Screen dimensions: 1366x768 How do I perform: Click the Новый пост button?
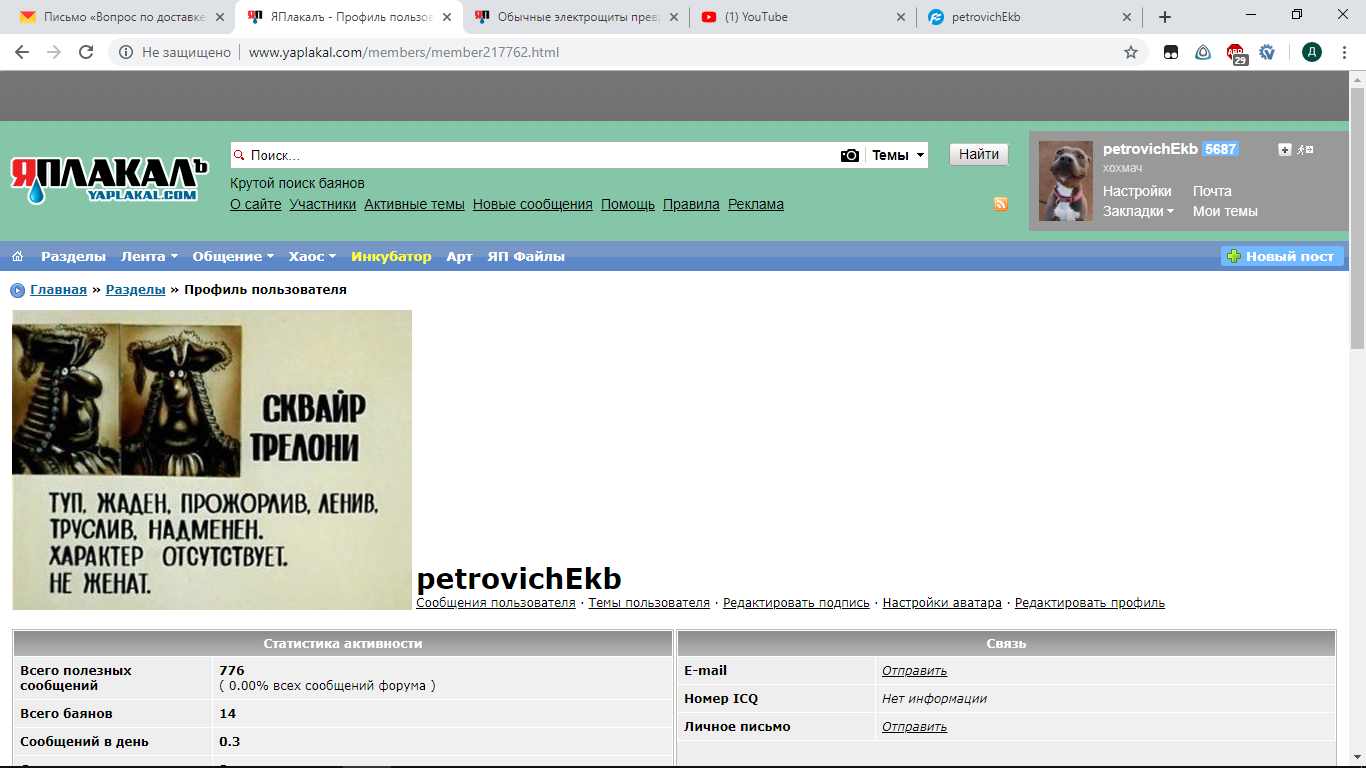click(1281, 257)
